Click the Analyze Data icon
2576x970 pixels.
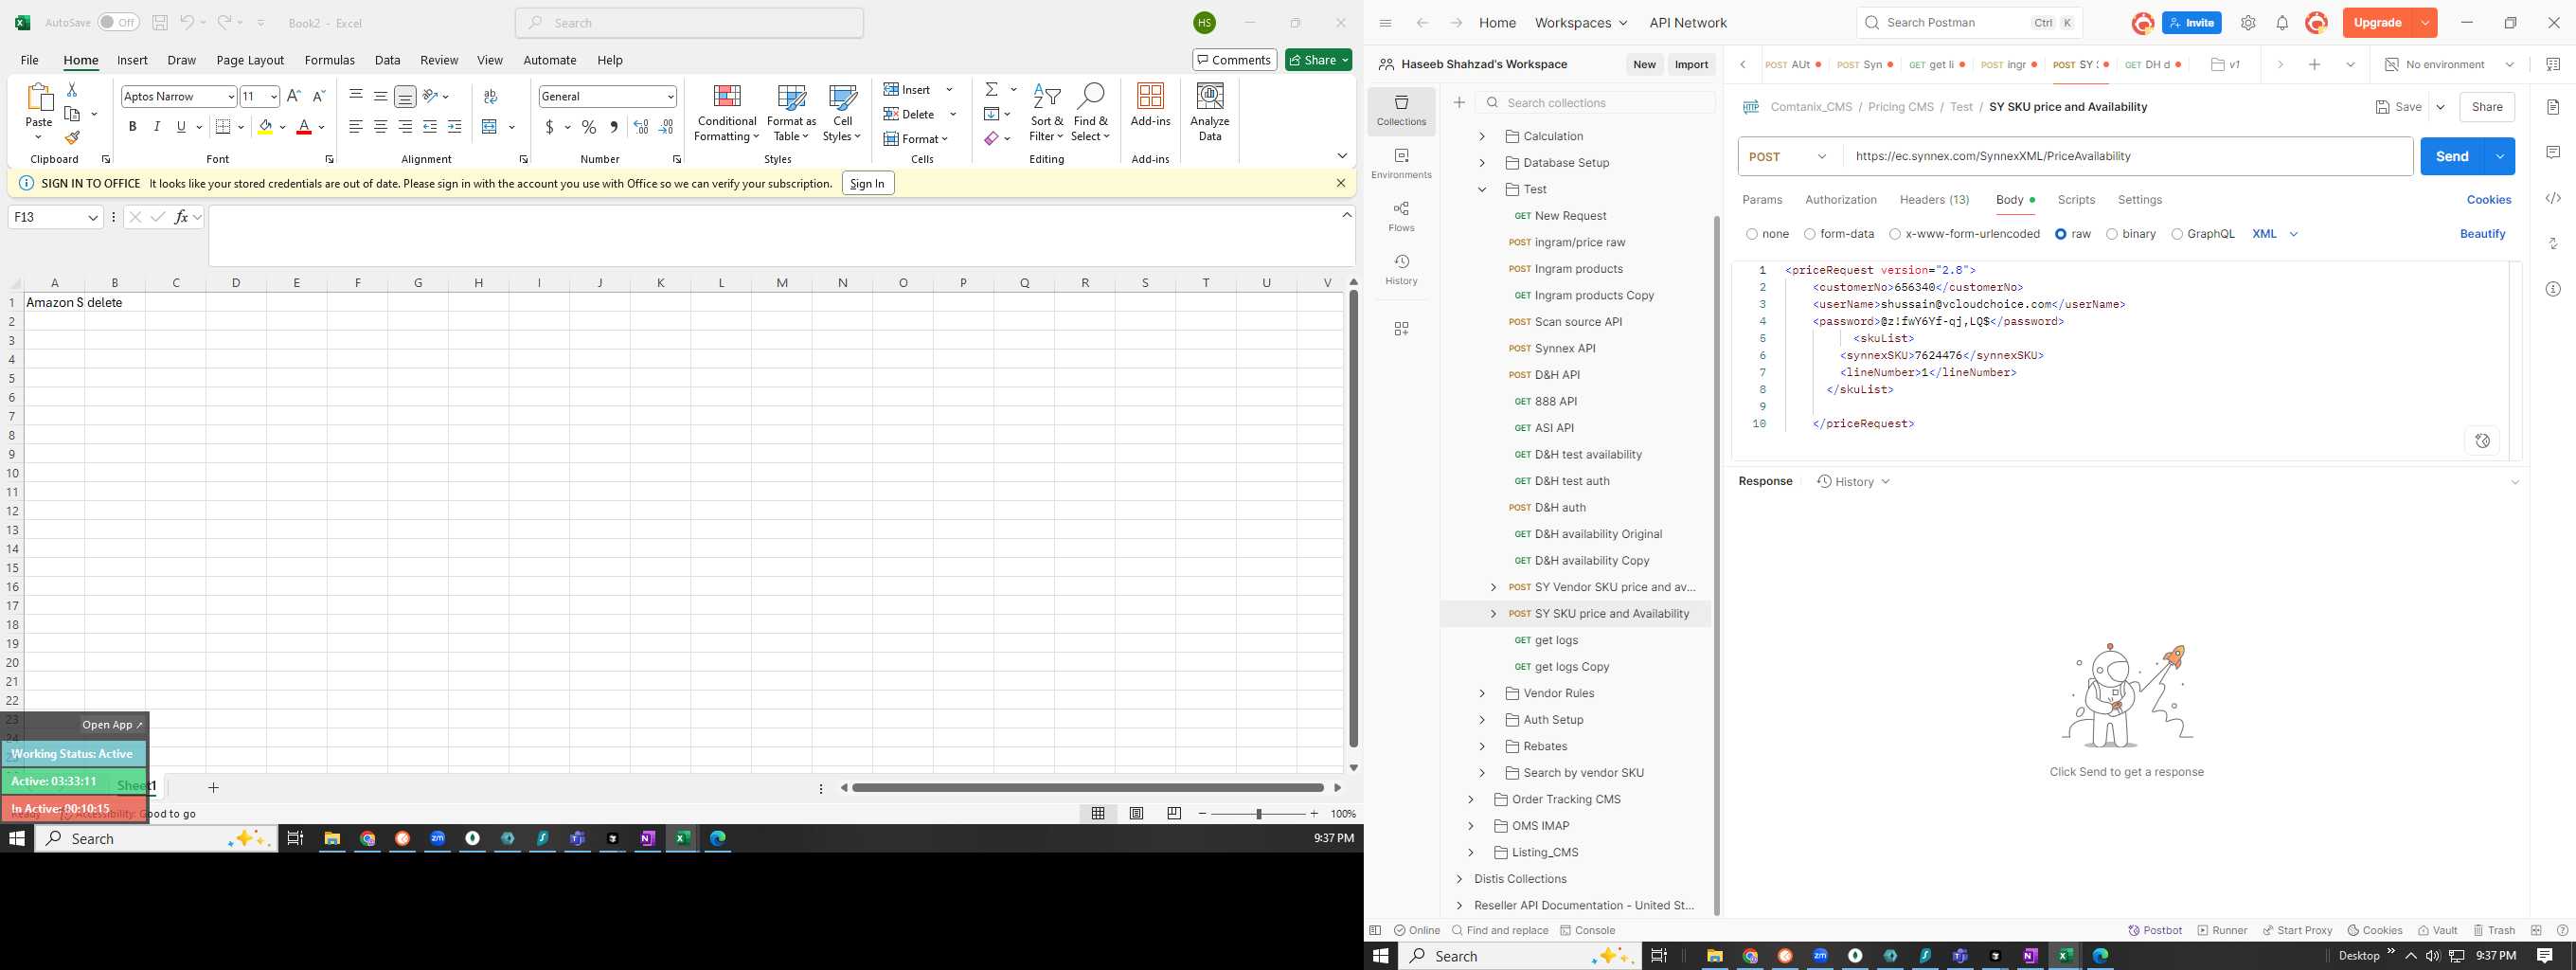pos(1210,113)
